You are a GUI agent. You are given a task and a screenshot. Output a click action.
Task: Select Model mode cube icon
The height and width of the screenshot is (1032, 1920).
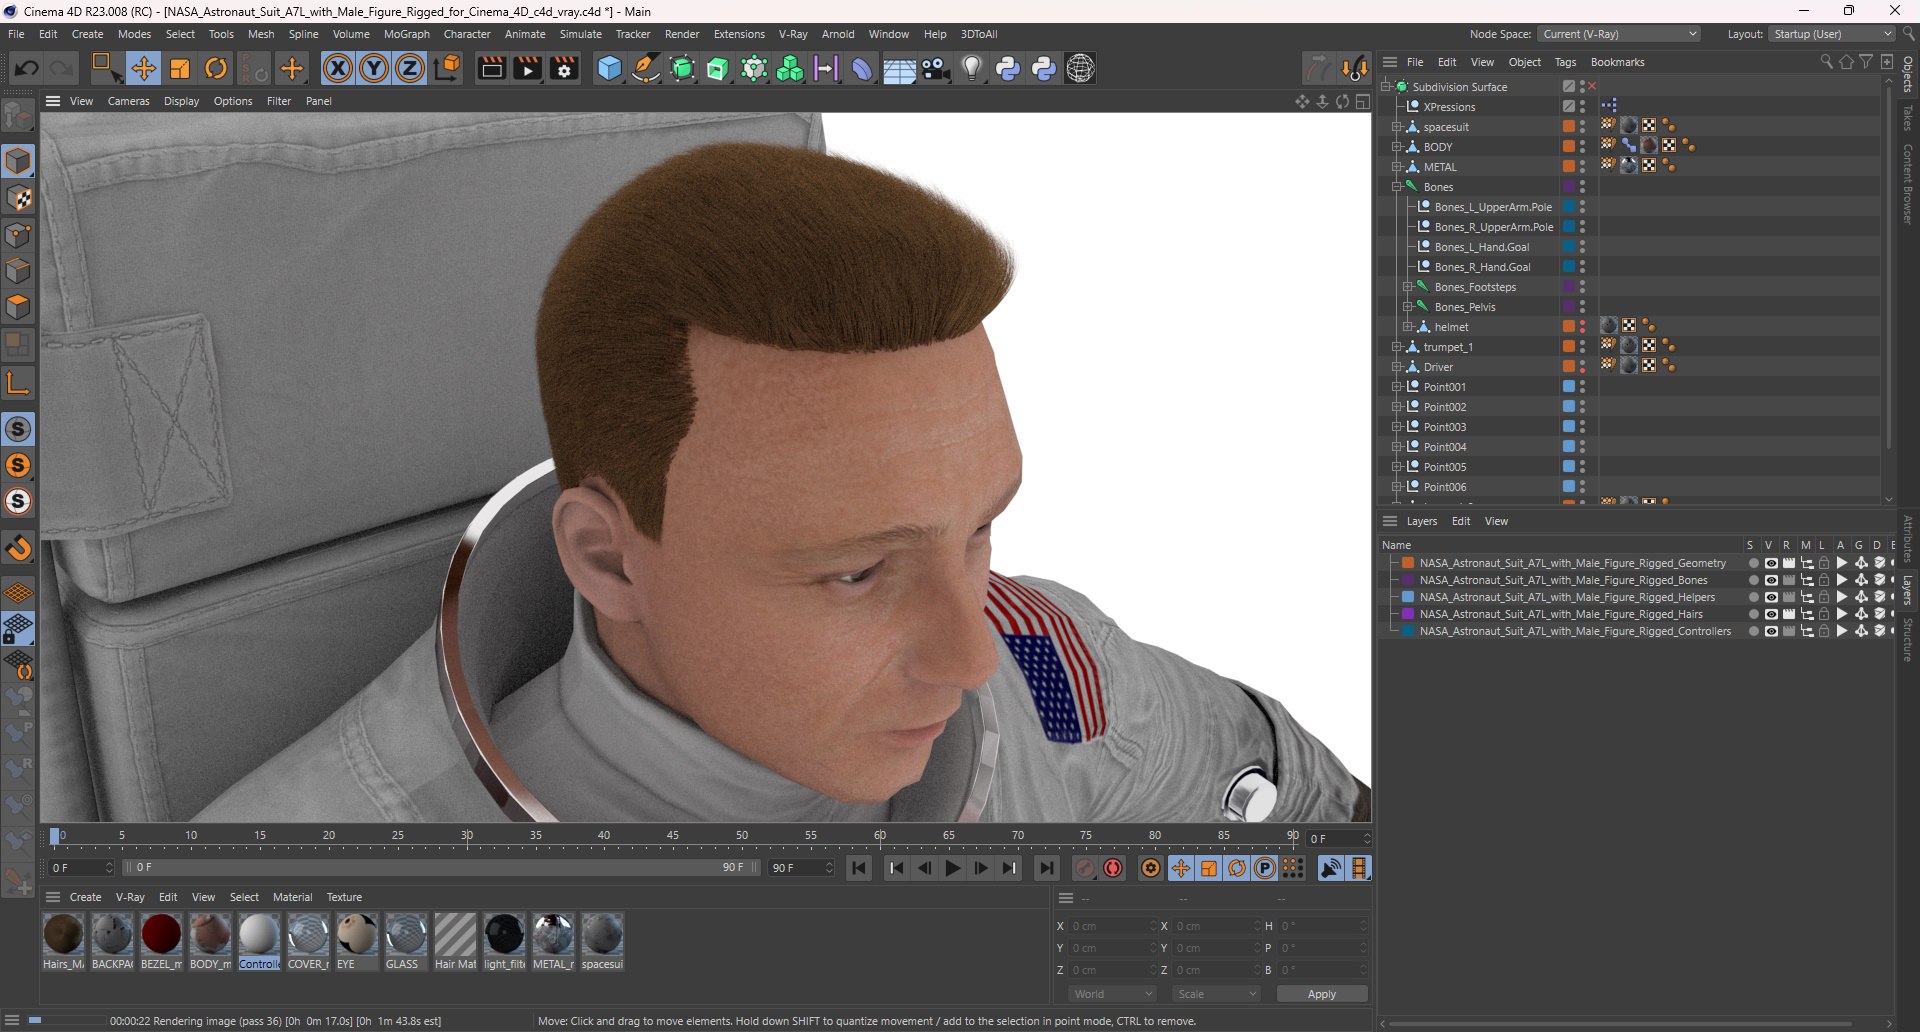(18, 161)
